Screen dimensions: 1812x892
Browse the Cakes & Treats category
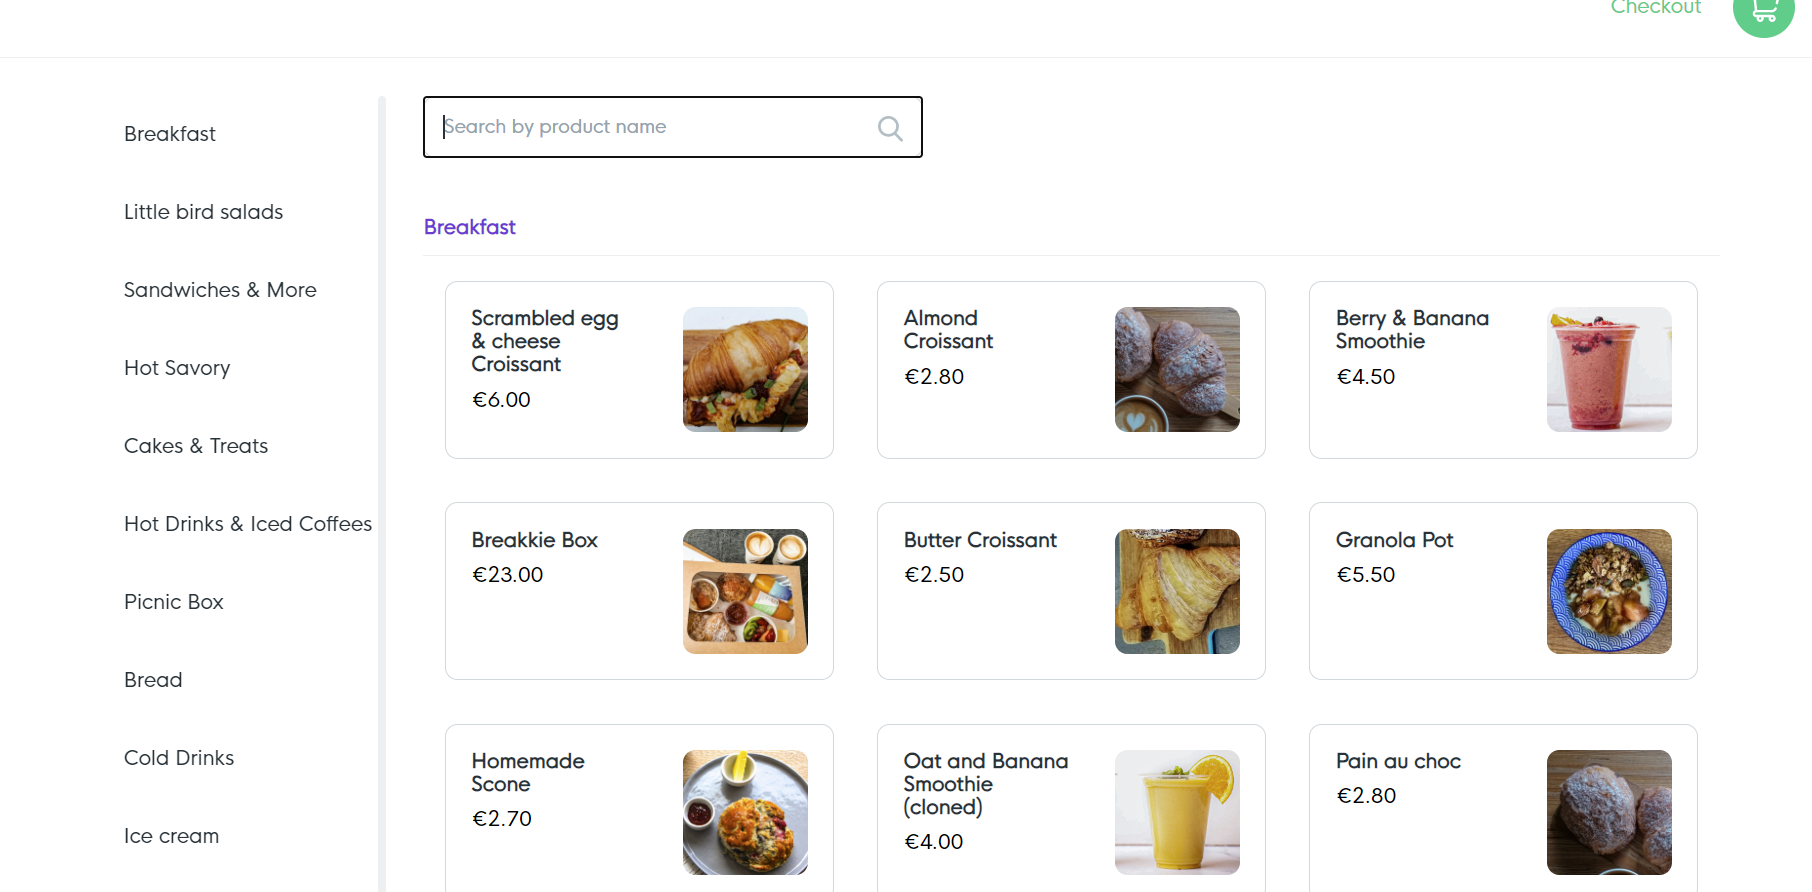click(x=196, y=445)
